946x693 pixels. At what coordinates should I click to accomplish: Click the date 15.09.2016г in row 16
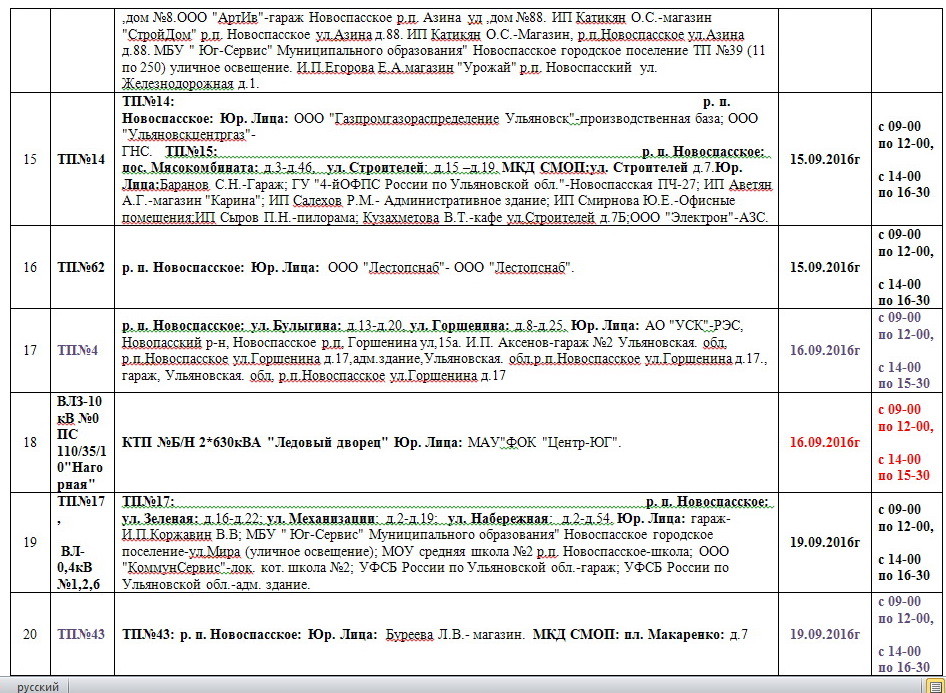(x=825, y=267)
